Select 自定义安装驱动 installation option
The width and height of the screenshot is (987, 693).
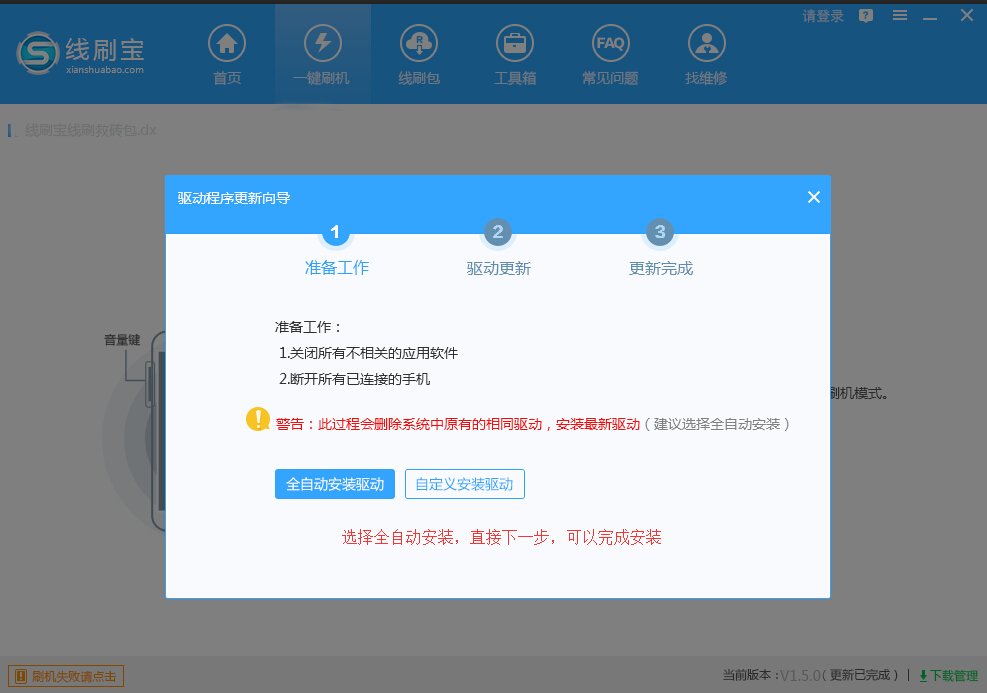click(464, 484)
